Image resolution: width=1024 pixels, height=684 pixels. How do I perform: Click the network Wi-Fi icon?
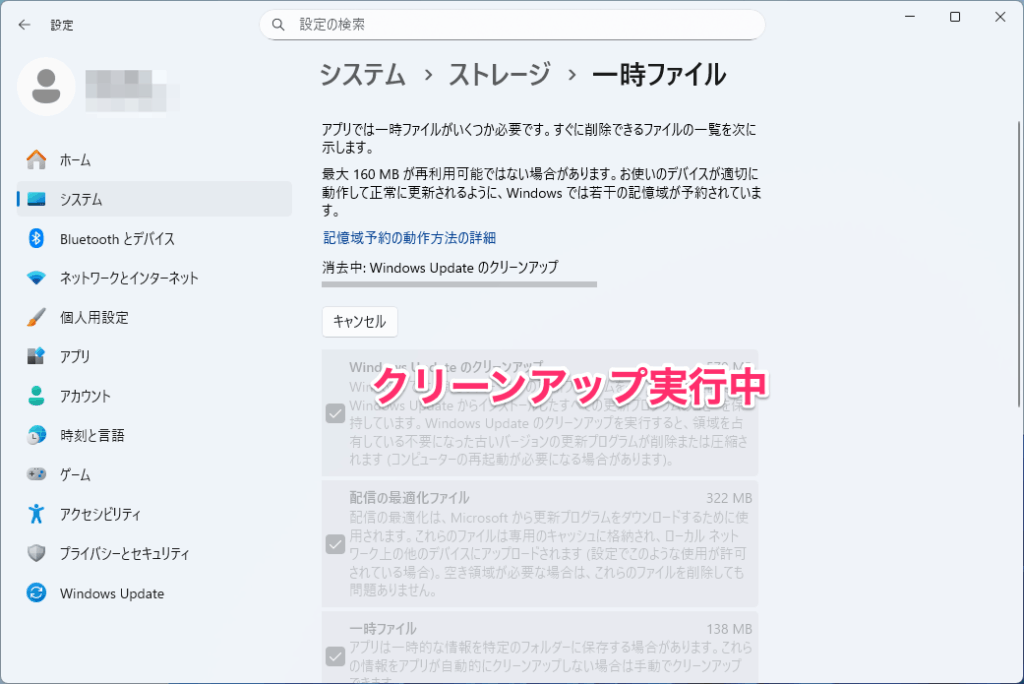click(x=37, y=278)
